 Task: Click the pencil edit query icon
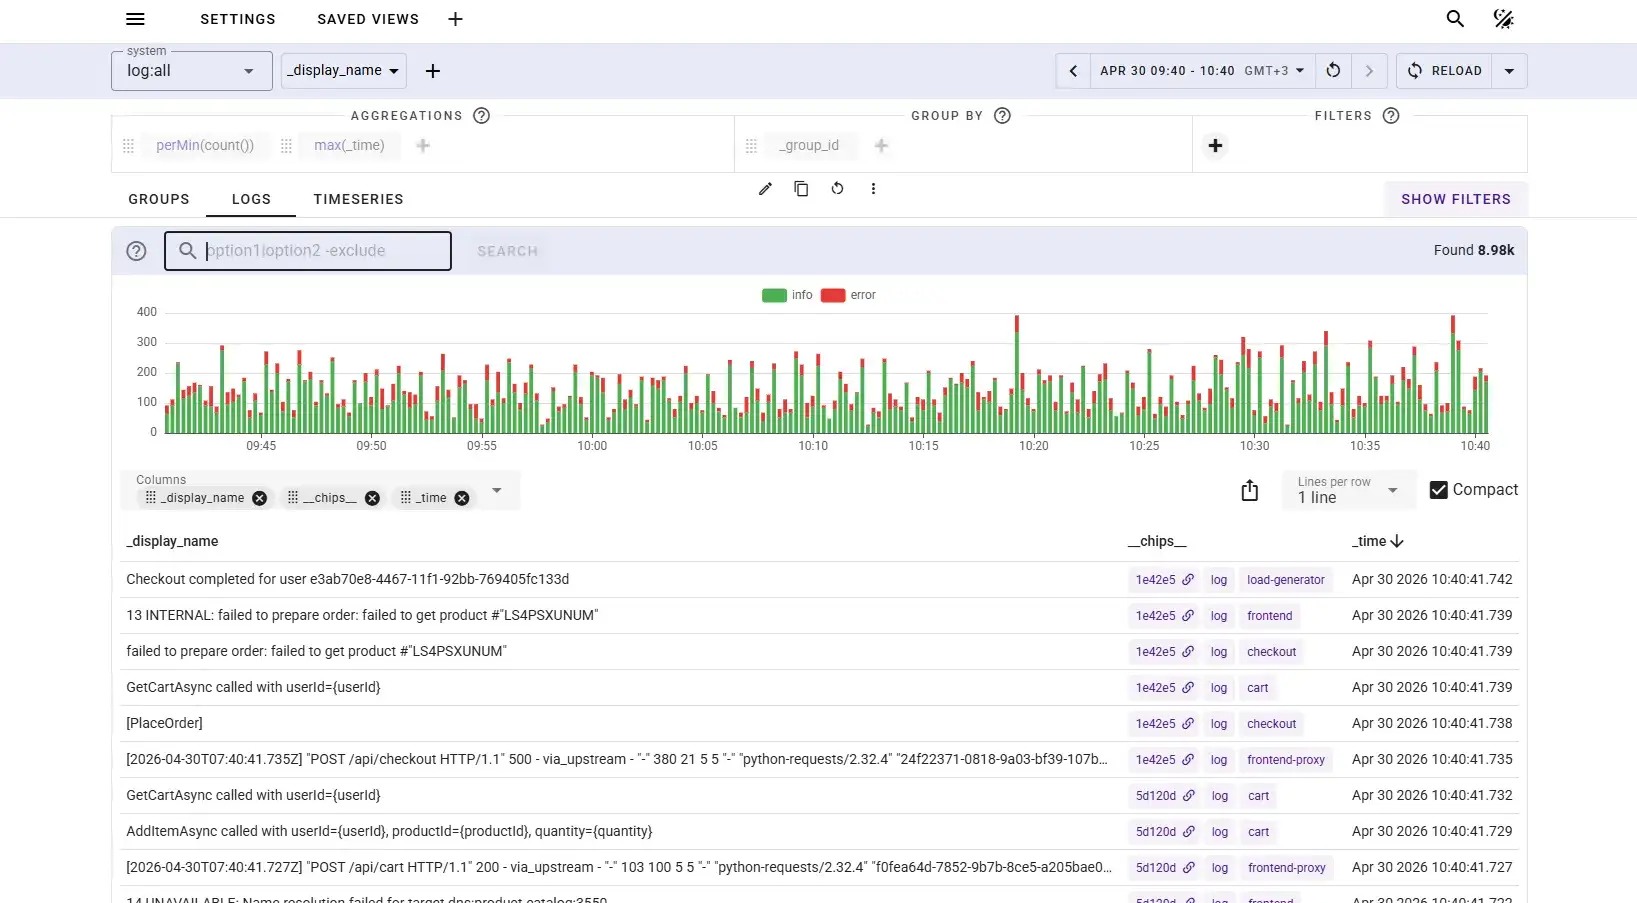(x=765, y=189)
